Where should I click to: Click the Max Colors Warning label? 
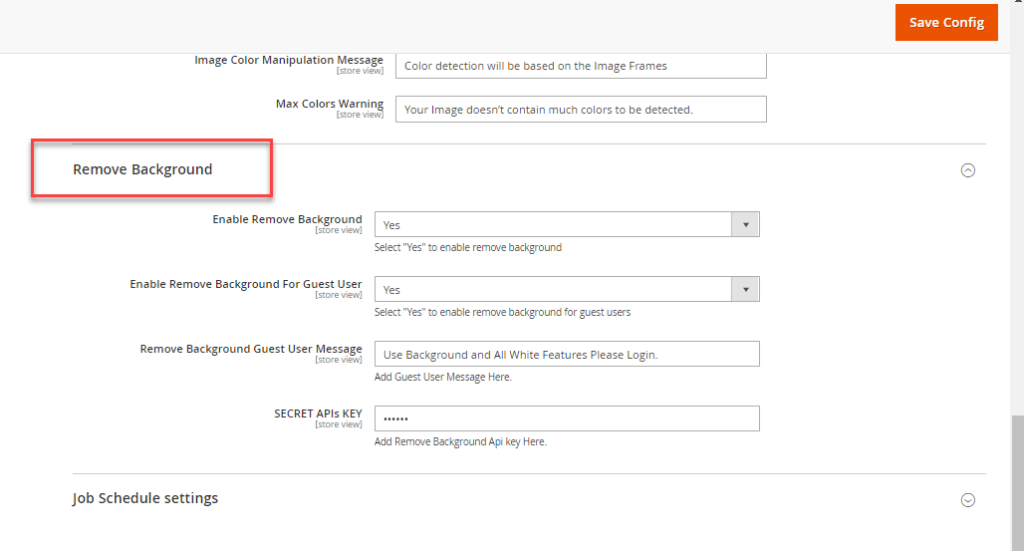pos(329,104)
